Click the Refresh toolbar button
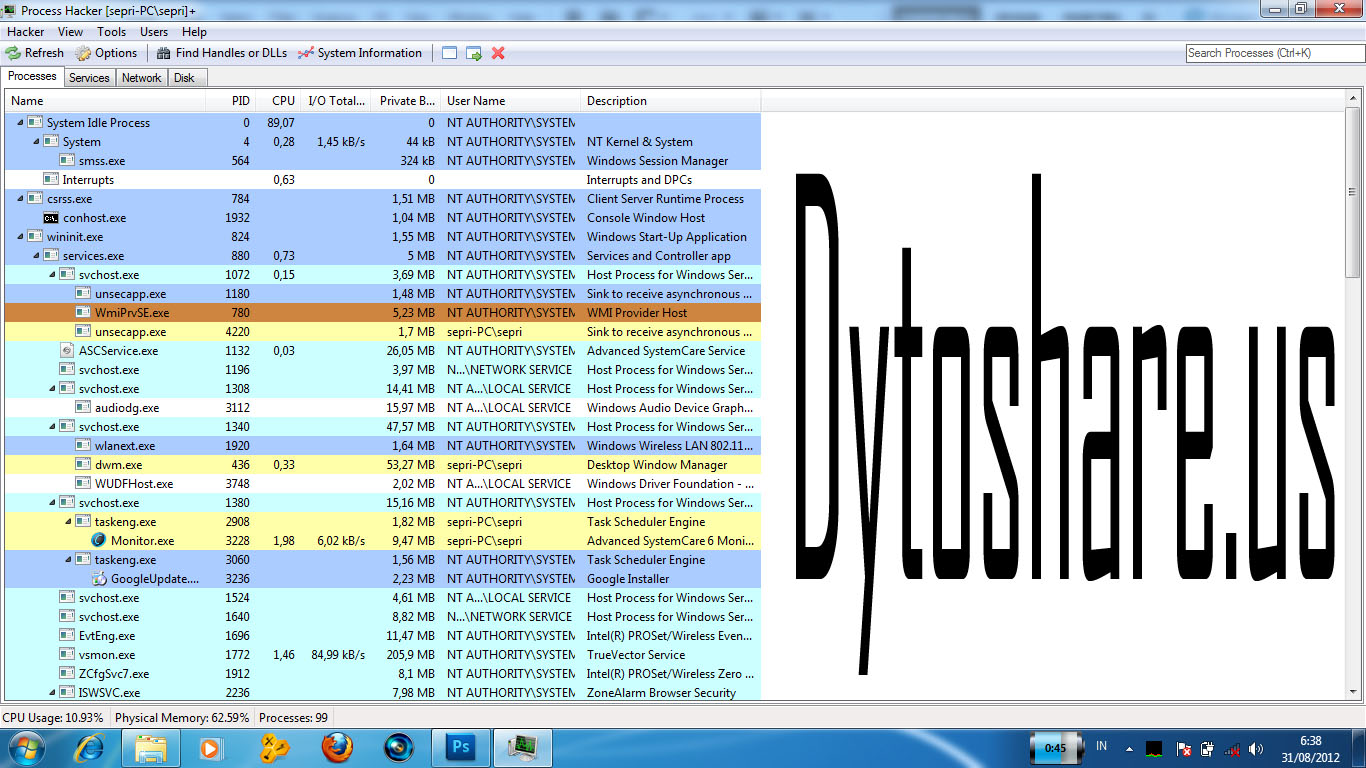This screenshot has height=768, width=1366. (x=35, y=53)
